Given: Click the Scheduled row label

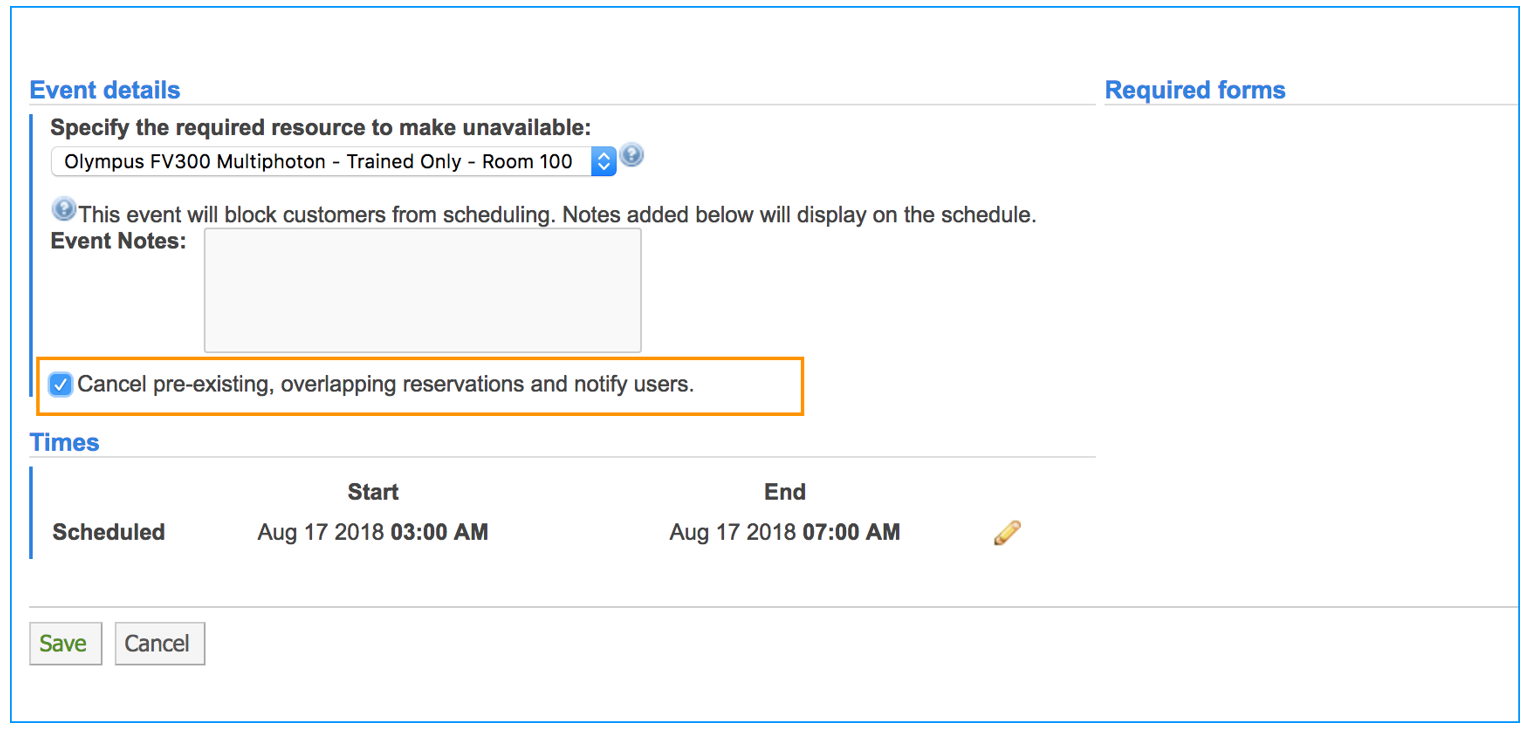Looking at the screenshot, I should [108, 532].
